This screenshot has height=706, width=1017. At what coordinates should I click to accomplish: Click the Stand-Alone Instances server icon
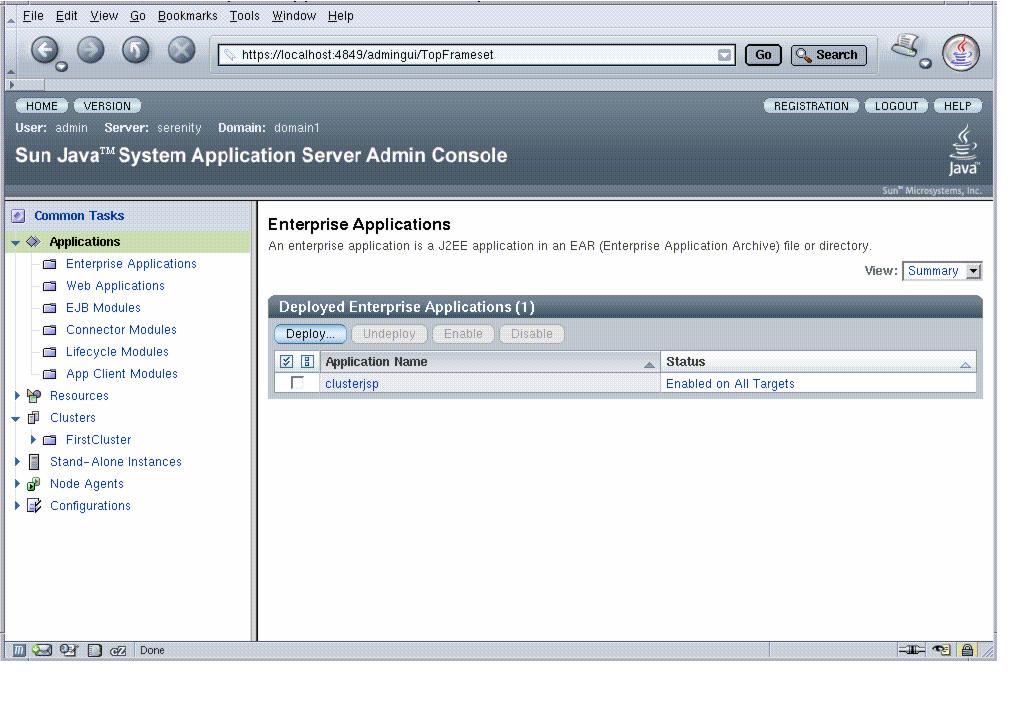click(x=34, y=462)
